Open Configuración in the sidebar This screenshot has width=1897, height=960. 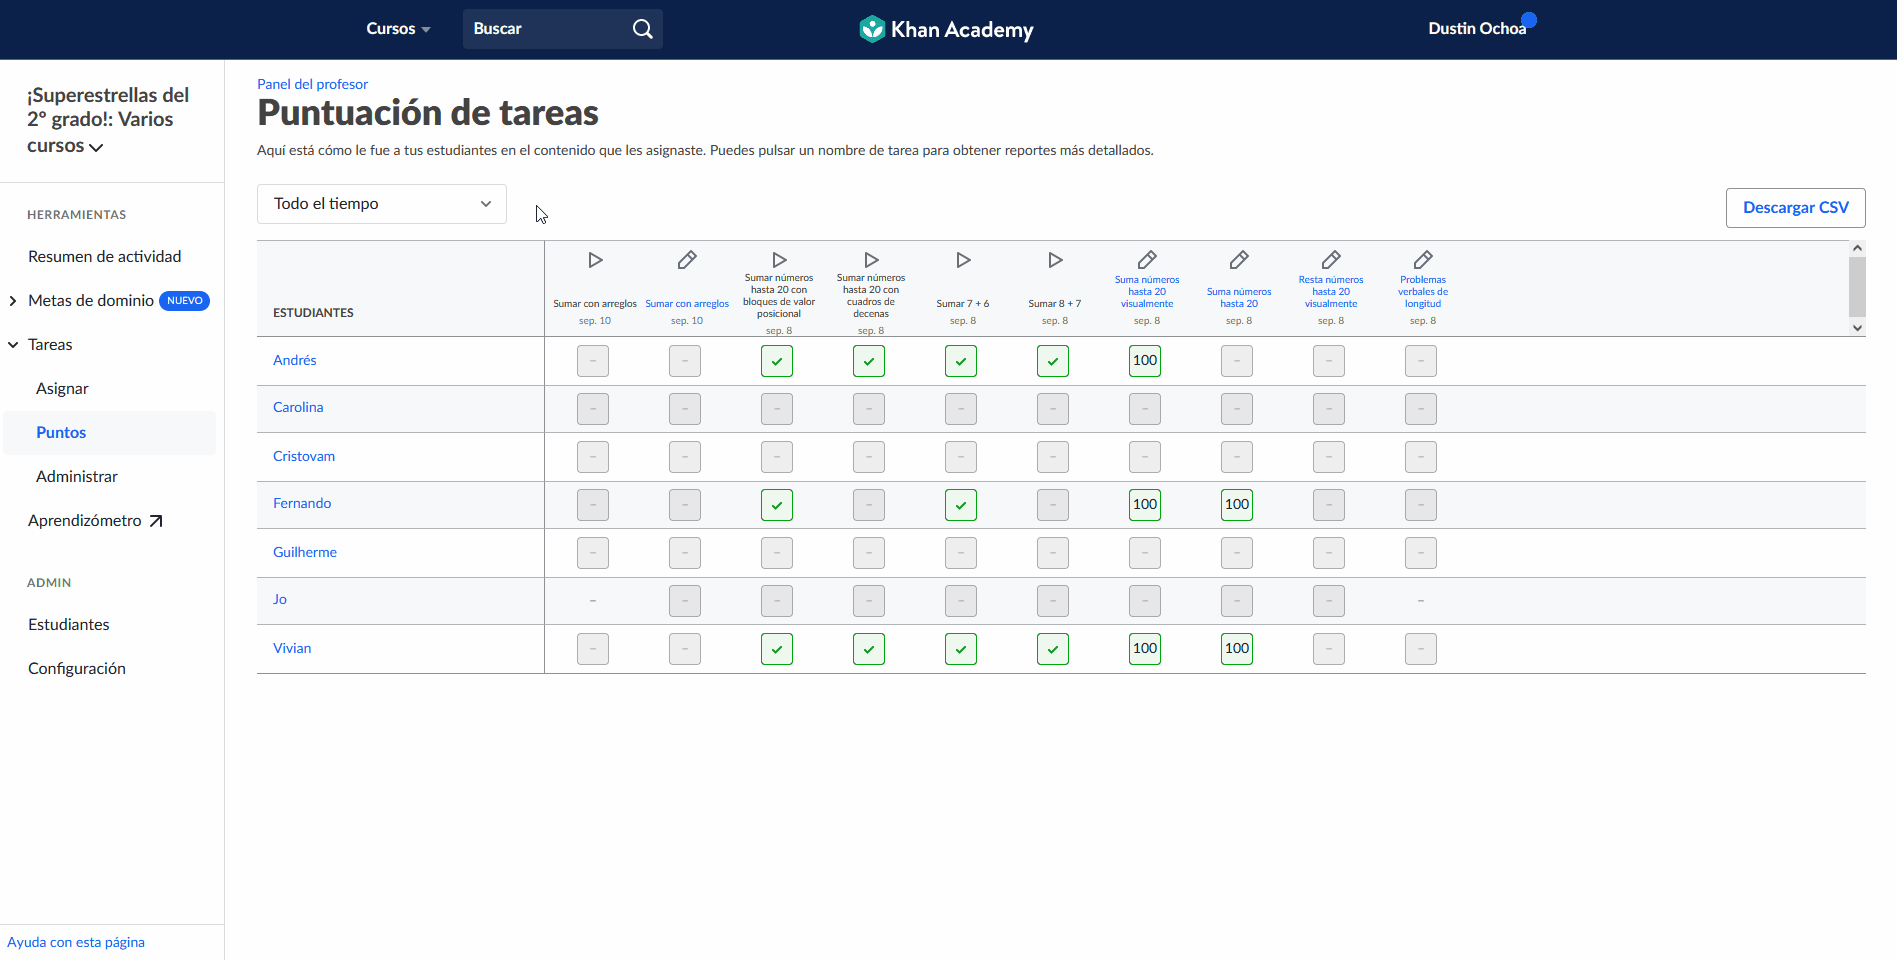[x=77, y=669]
